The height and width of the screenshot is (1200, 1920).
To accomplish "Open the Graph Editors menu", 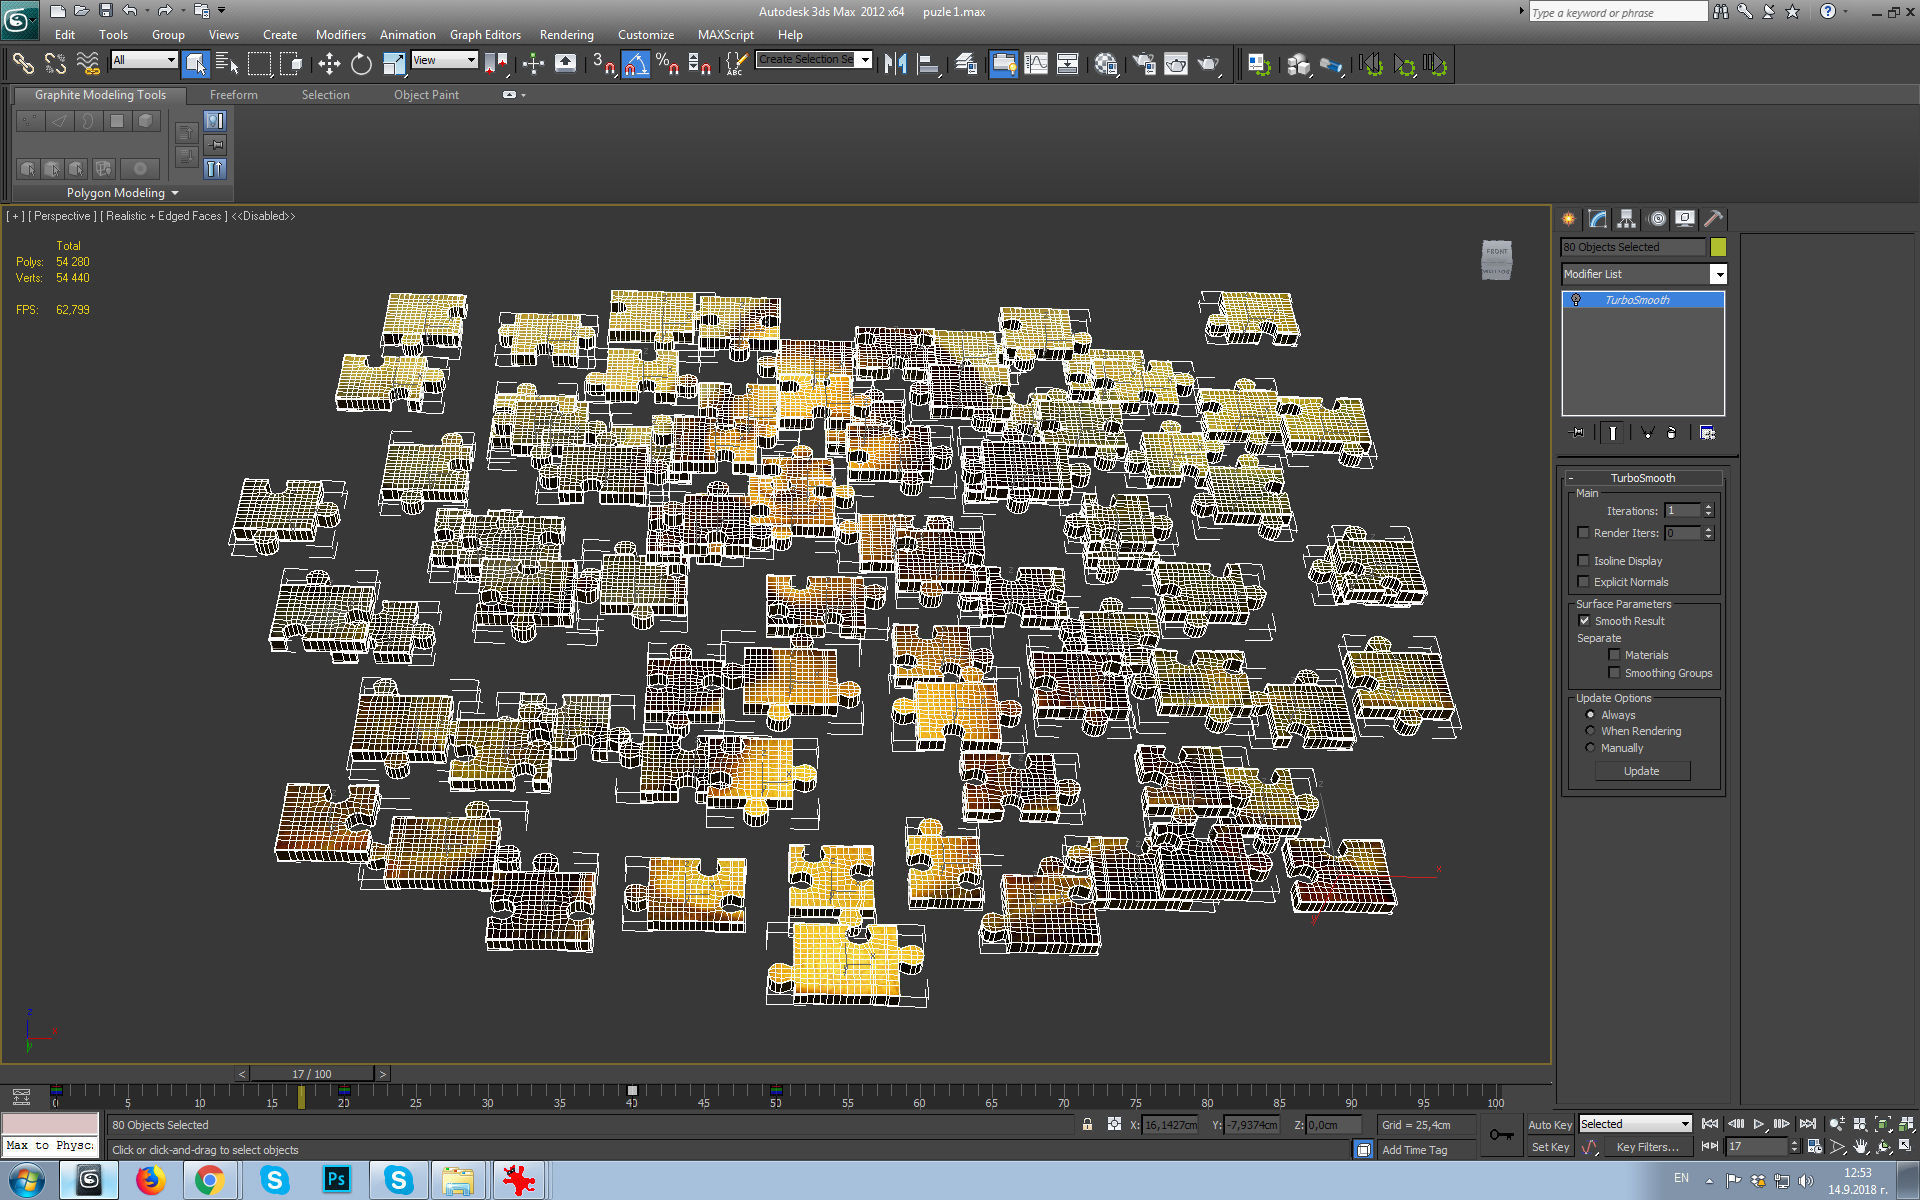I will (x=485, y=35).
